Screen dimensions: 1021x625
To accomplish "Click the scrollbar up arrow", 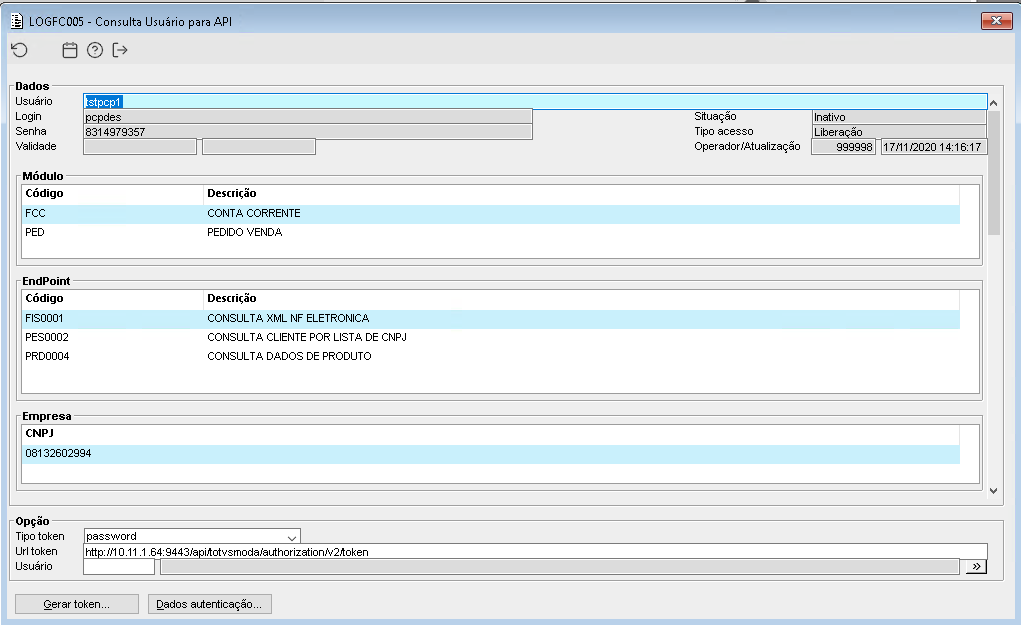I will point(994,104).
